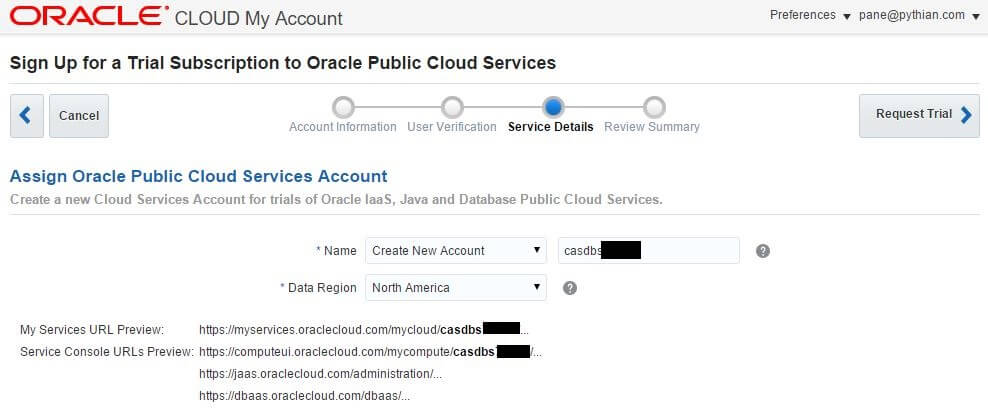This screenshot has width=988, height=409.
Task: Go back using the left arrow button
Action: click(25, 115)
